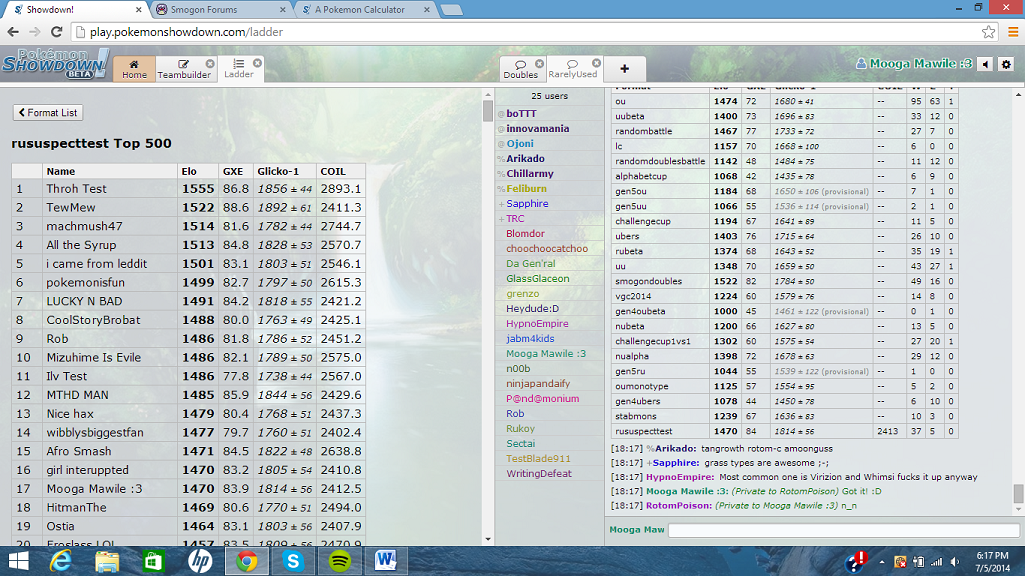1025x576 pixels.
Task: Reload the page in Chrome
Action: click(x=57, y=32)
